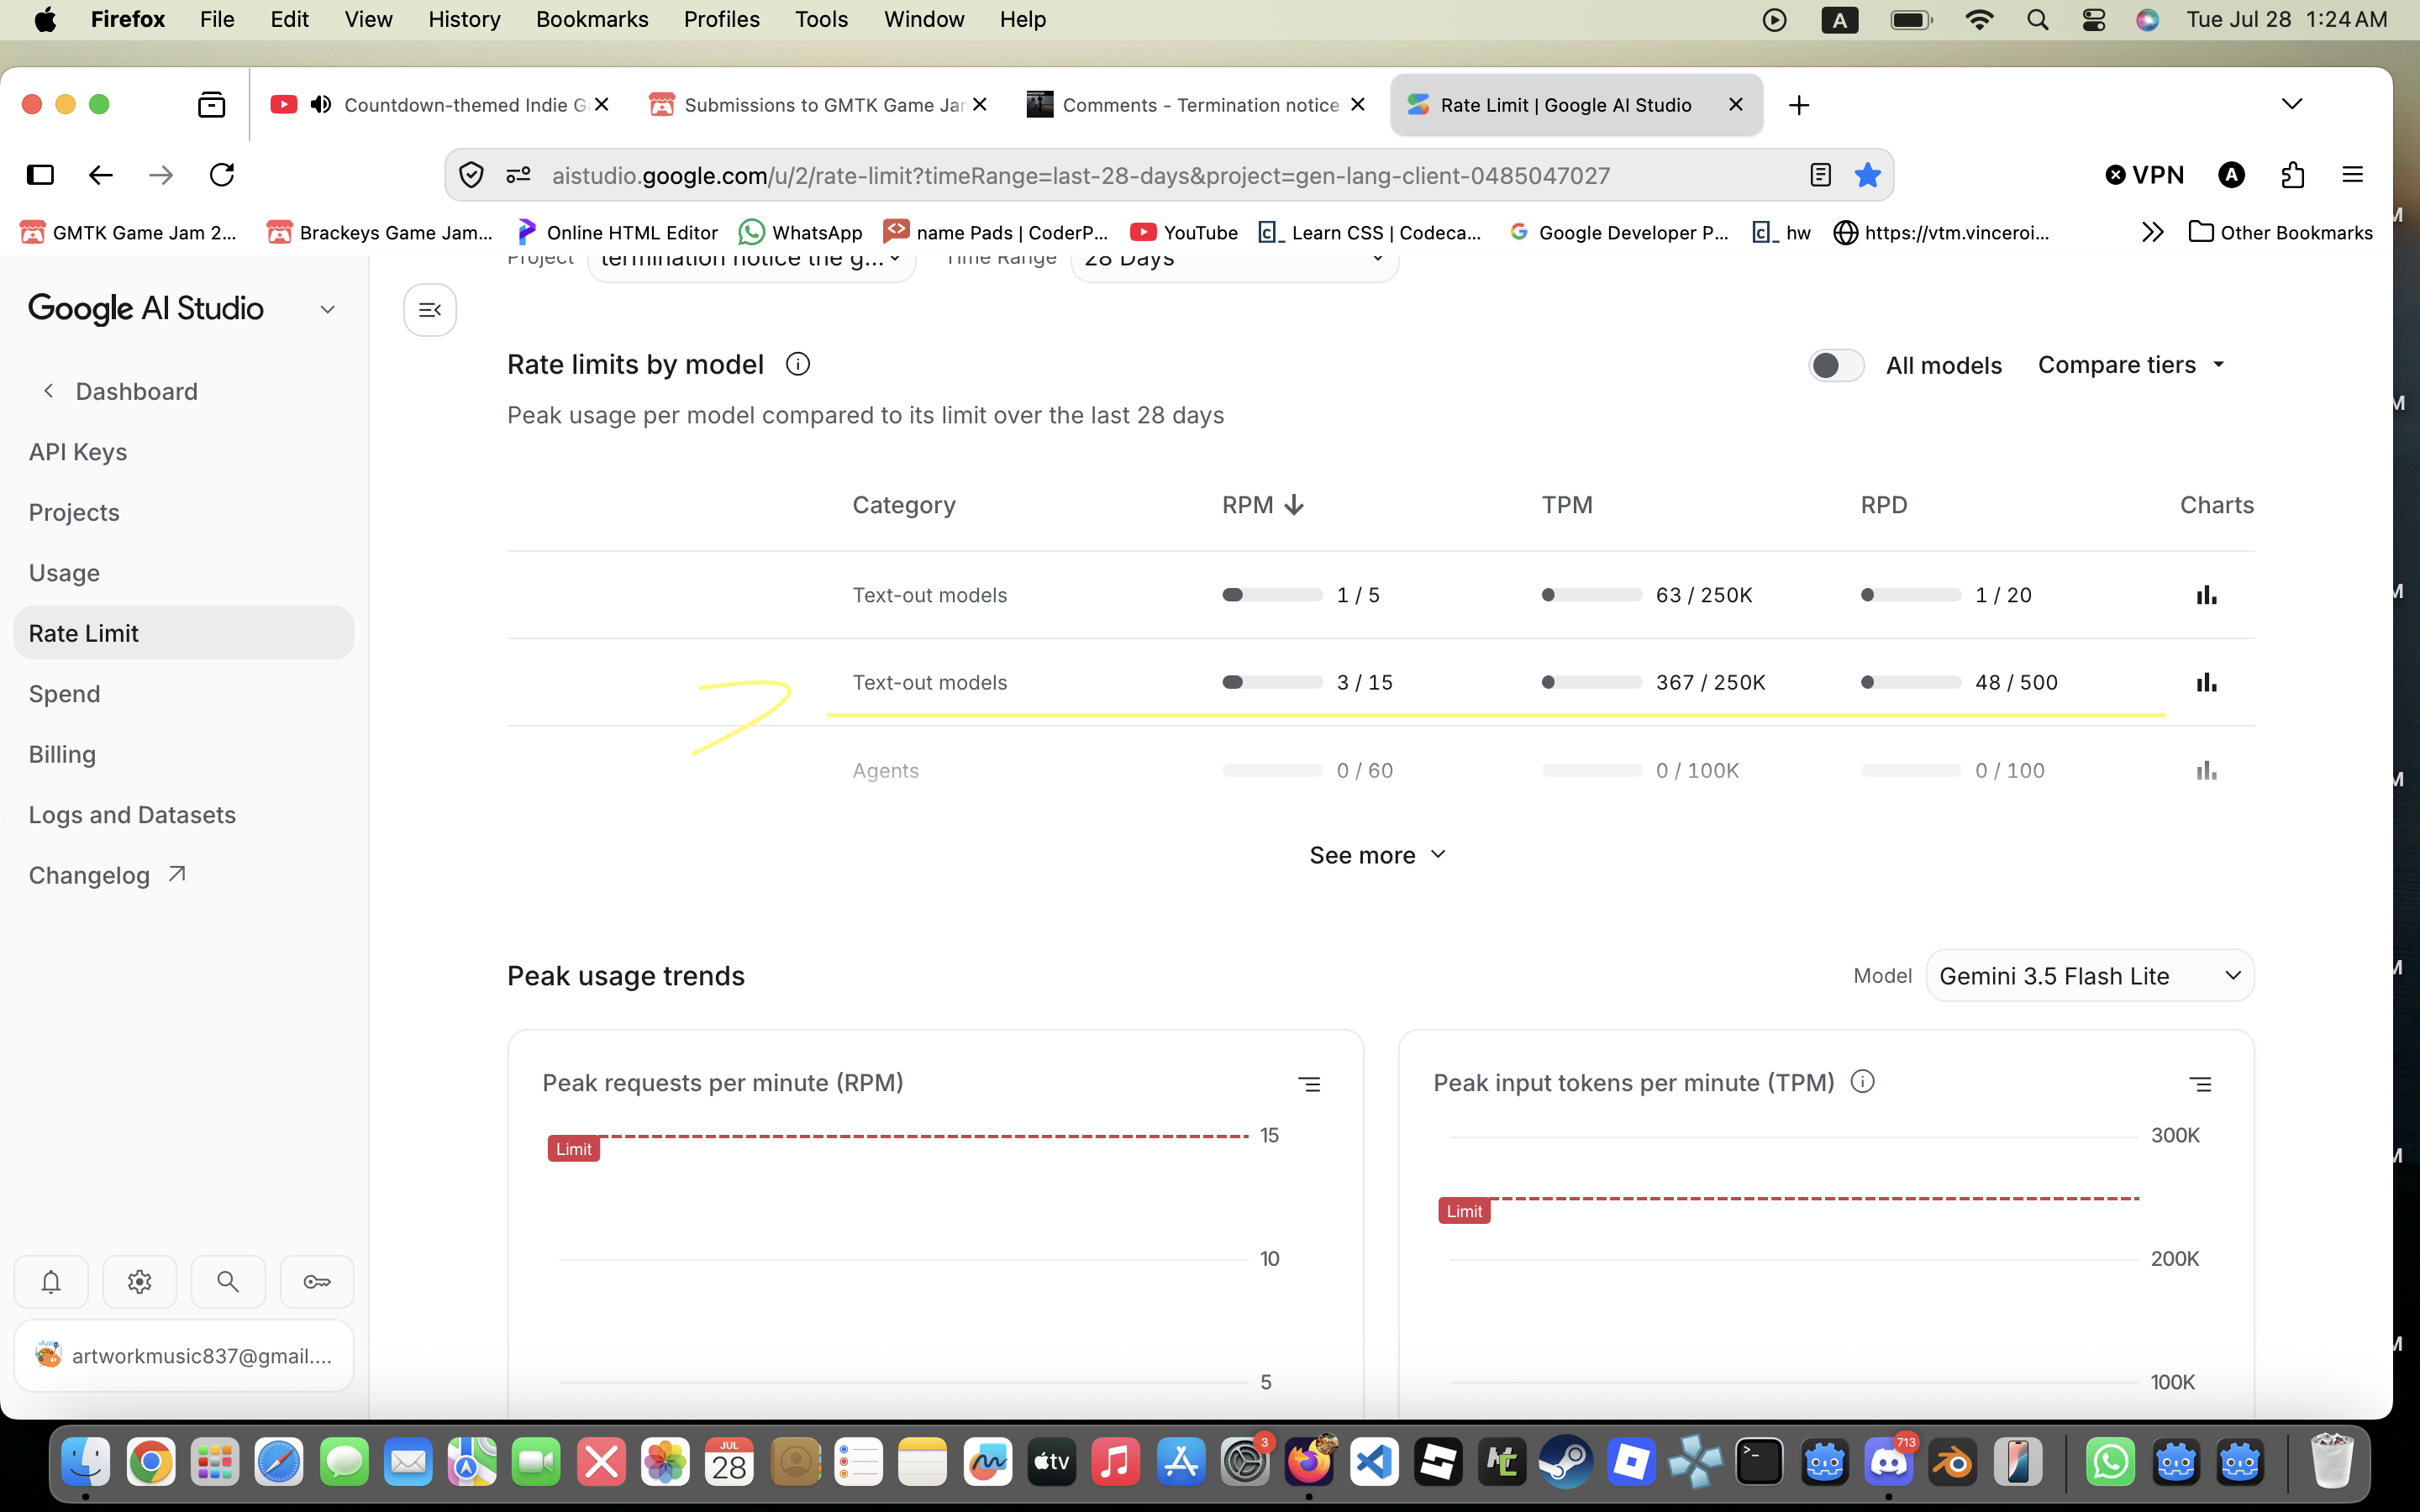Open the Model selector showing Gemini 3.5 Flash Lite
This screenshot has height=1512, width=2420.
pos(2089,975)
